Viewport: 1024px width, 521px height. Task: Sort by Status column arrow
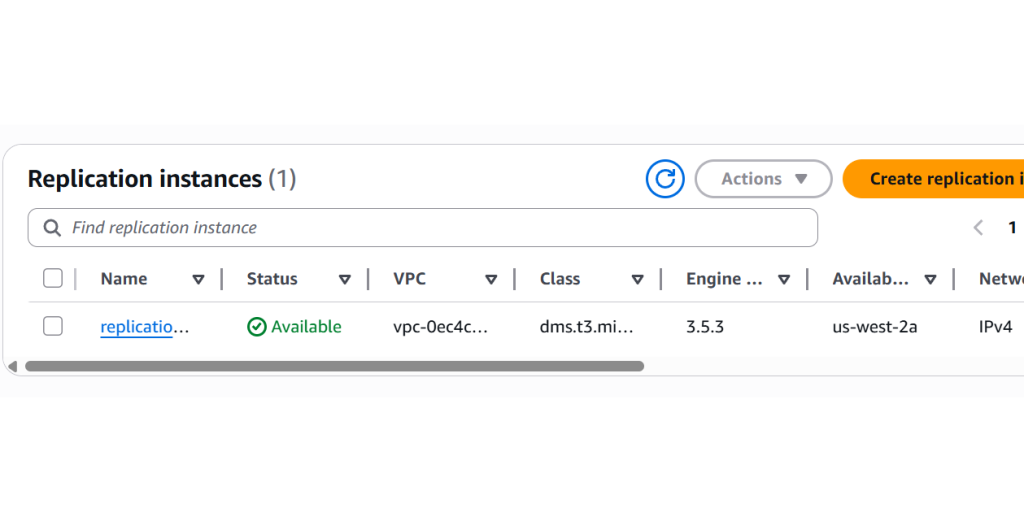344,279
